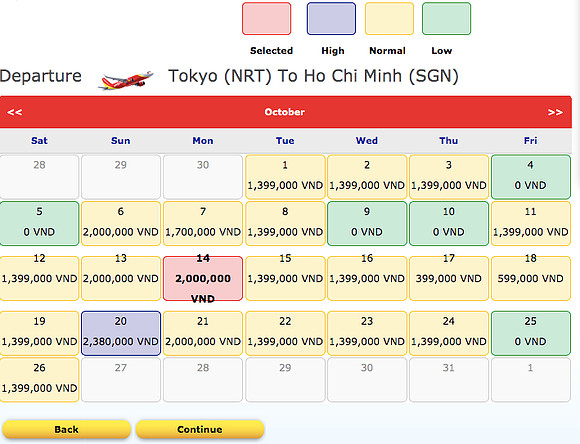
Task: Select October 25 with 0 VND fare
Action: (x=531, y=333)
